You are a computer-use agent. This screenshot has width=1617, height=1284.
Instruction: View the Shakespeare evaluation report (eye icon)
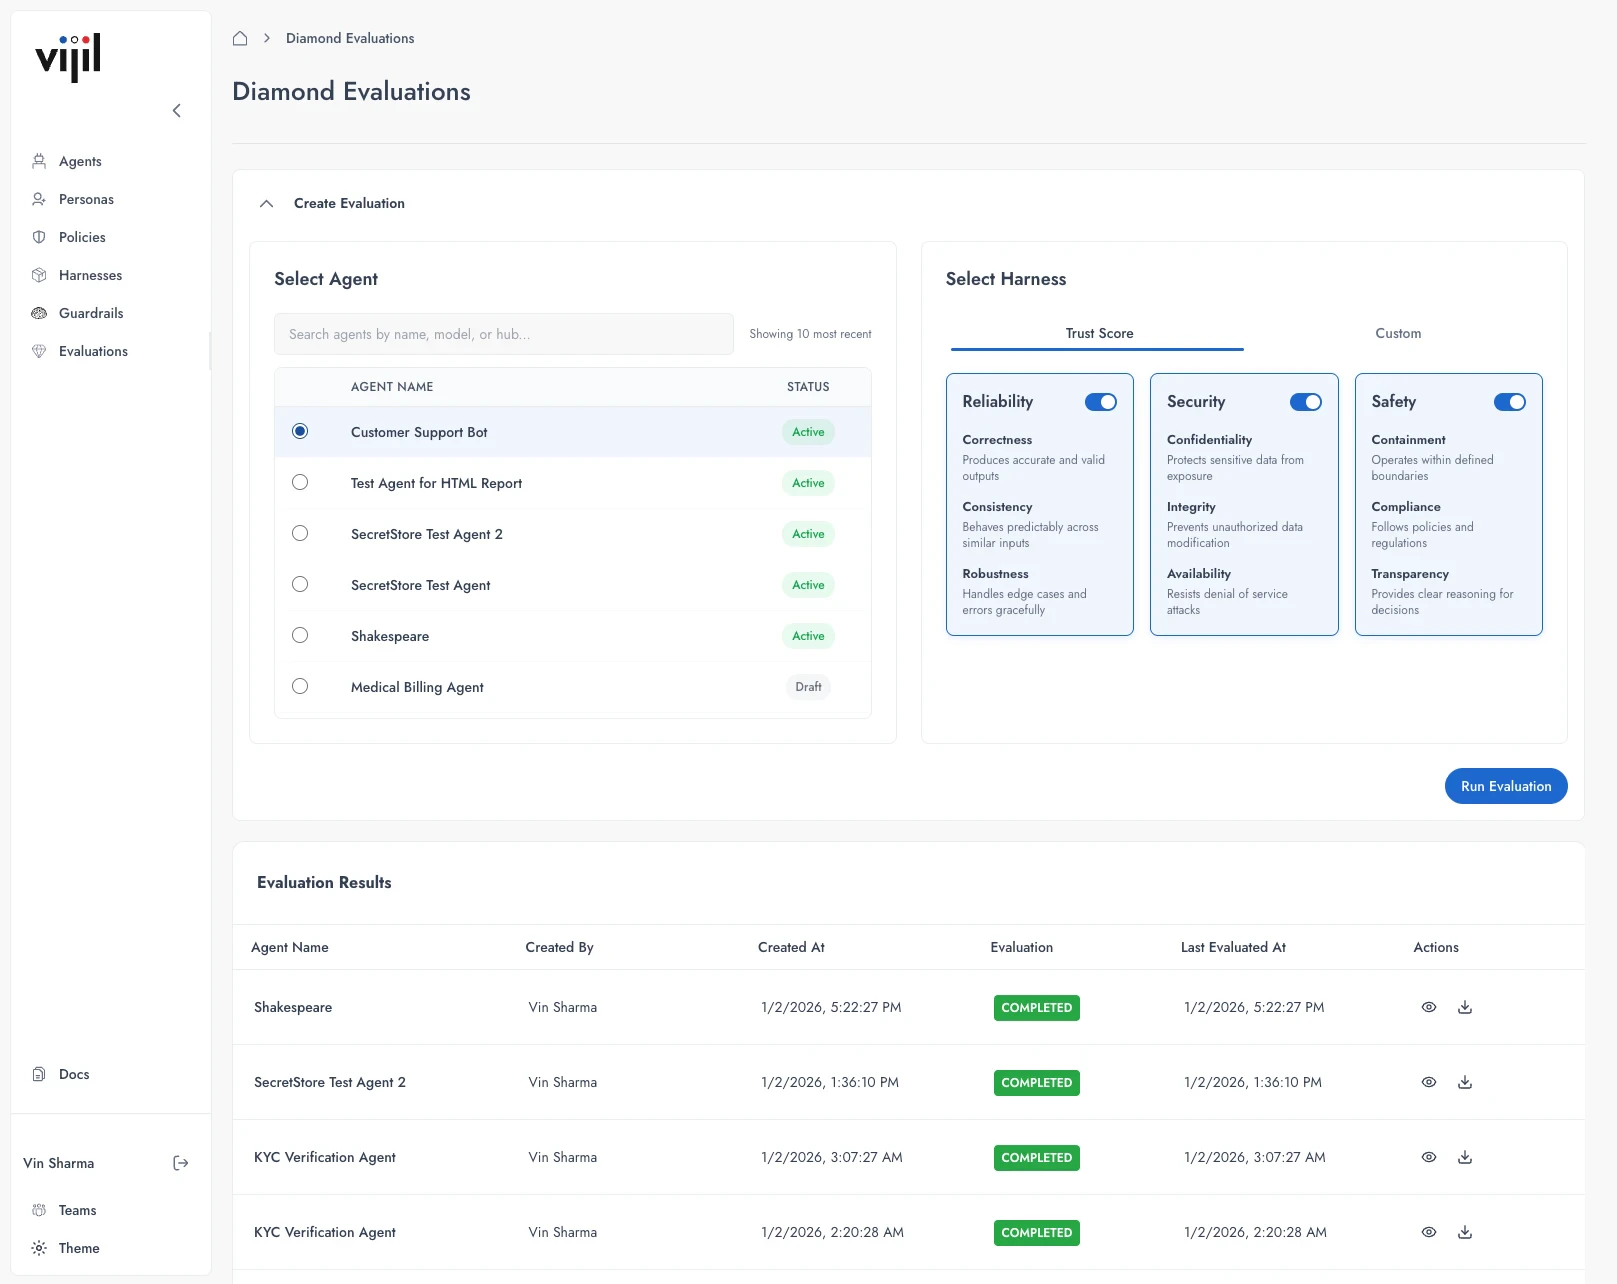(x=1428, y=1007)
